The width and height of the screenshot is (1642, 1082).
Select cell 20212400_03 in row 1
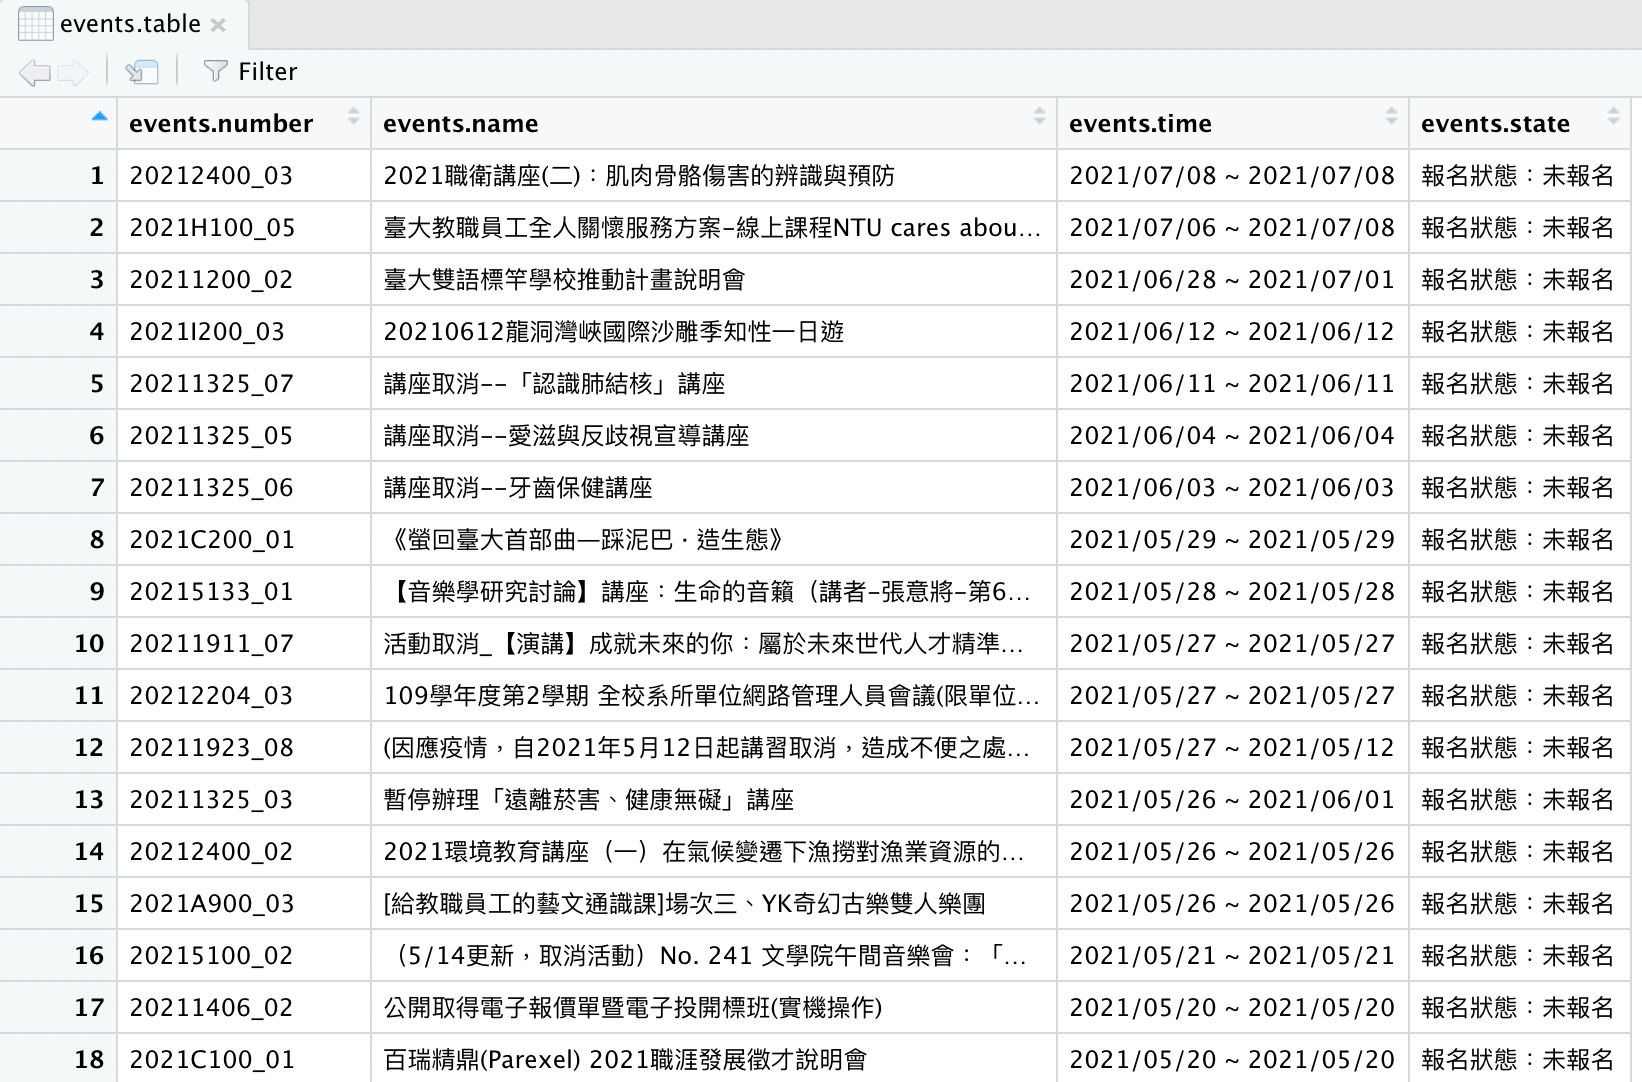pyautogui.click(x=211, y=176)
